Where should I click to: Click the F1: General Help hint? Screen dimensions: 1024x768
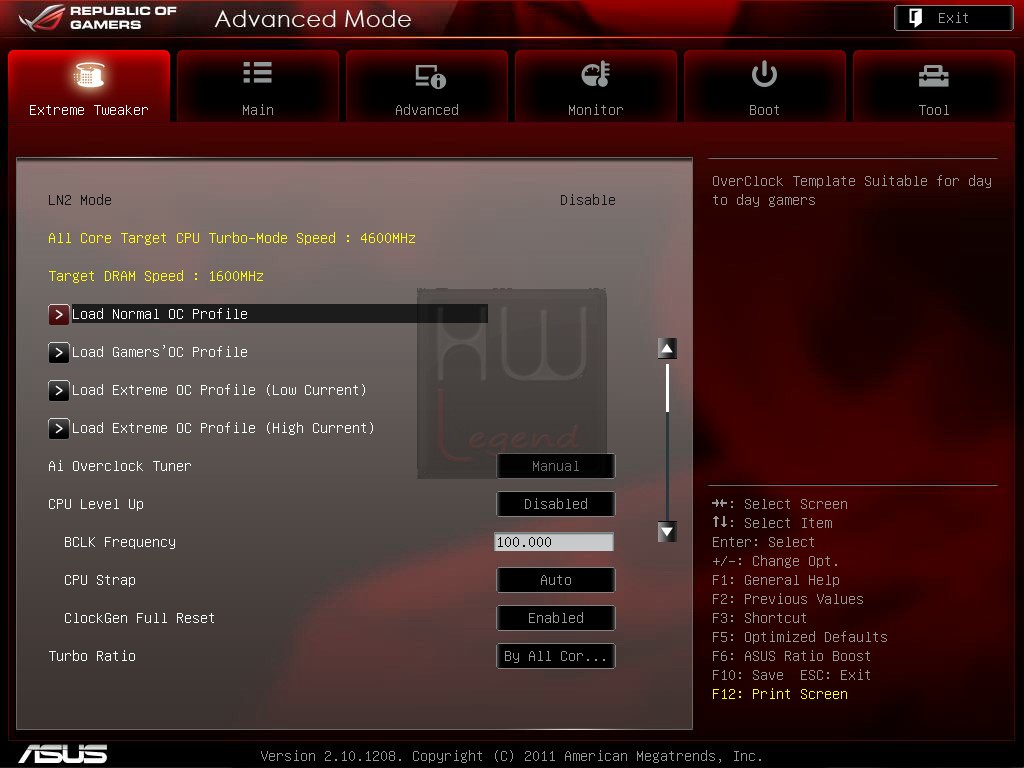click(776, 581)
